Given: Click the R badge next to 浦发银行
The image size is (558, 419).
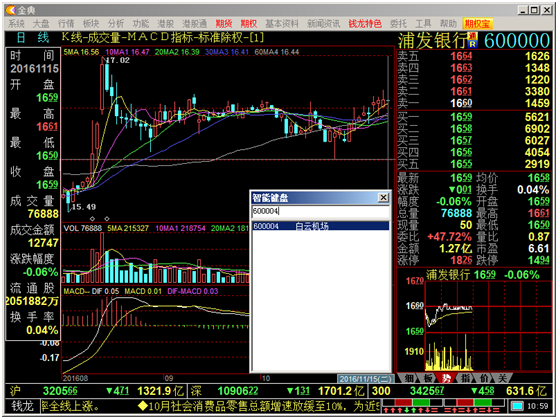Looking at the screenshot, I should tap(473, 44).
